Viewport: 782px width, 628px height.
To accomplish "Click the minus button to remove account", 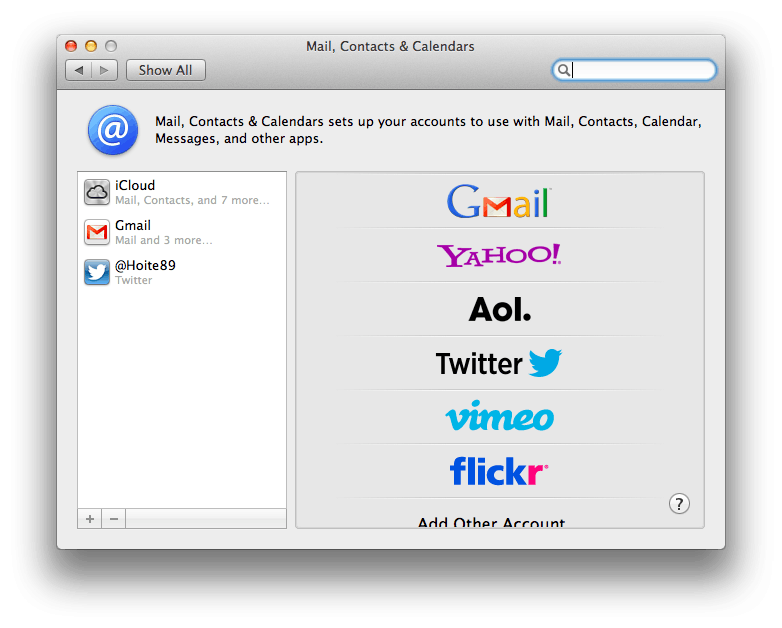I will tap(114, 519).
